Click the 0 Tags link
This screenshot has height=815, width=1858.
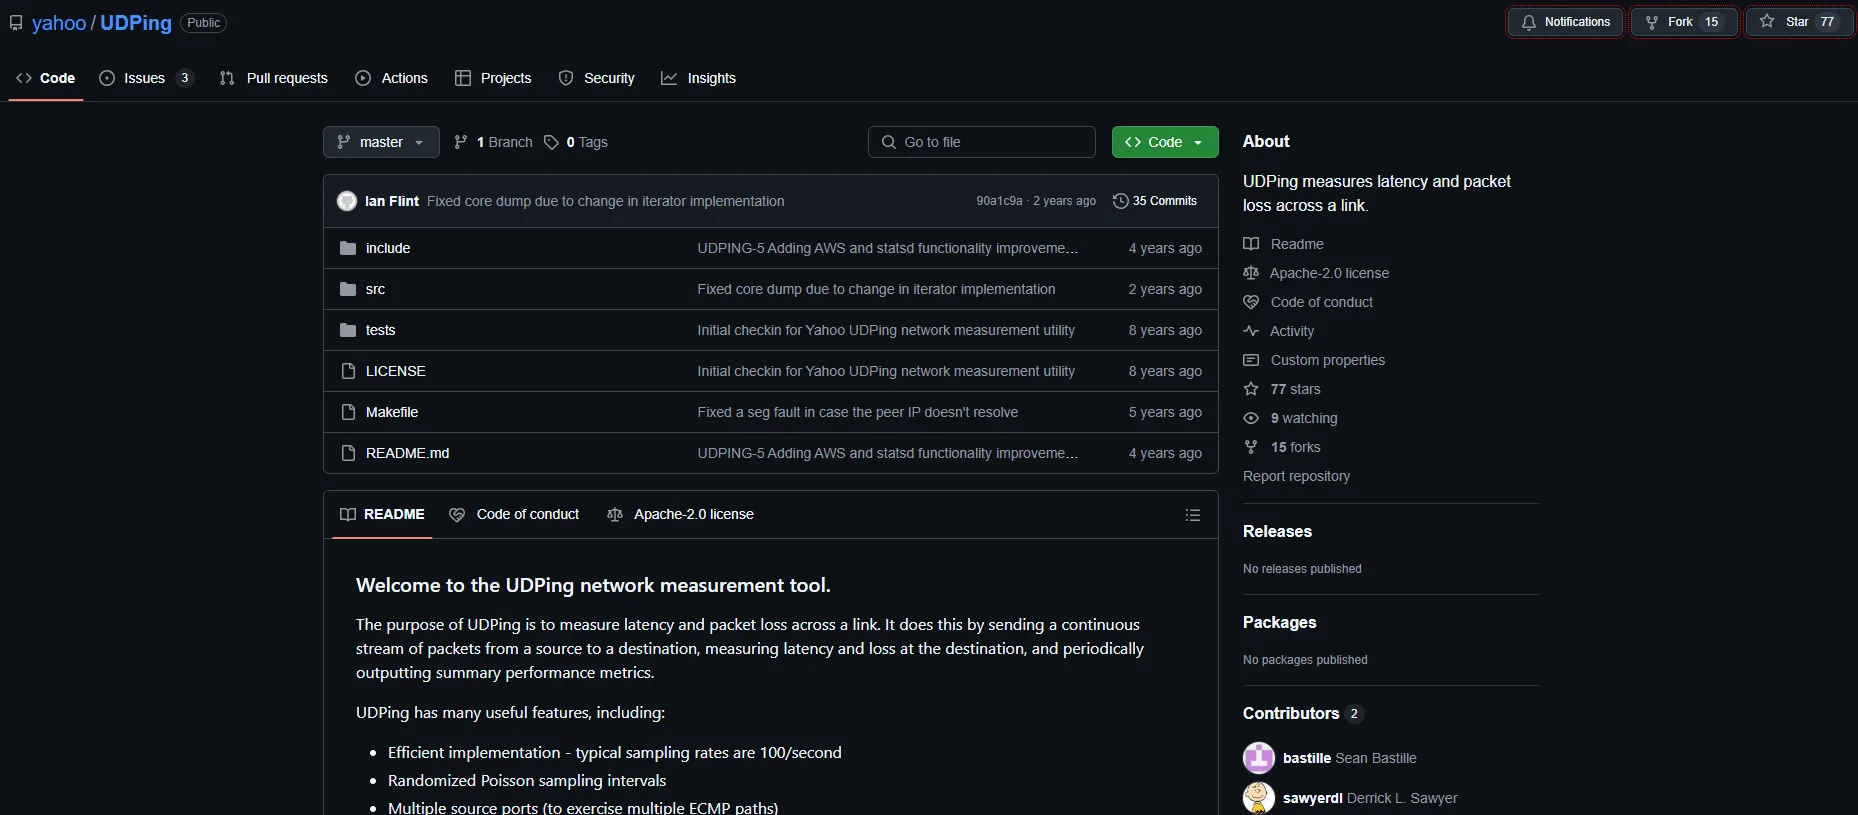(576, 142)
